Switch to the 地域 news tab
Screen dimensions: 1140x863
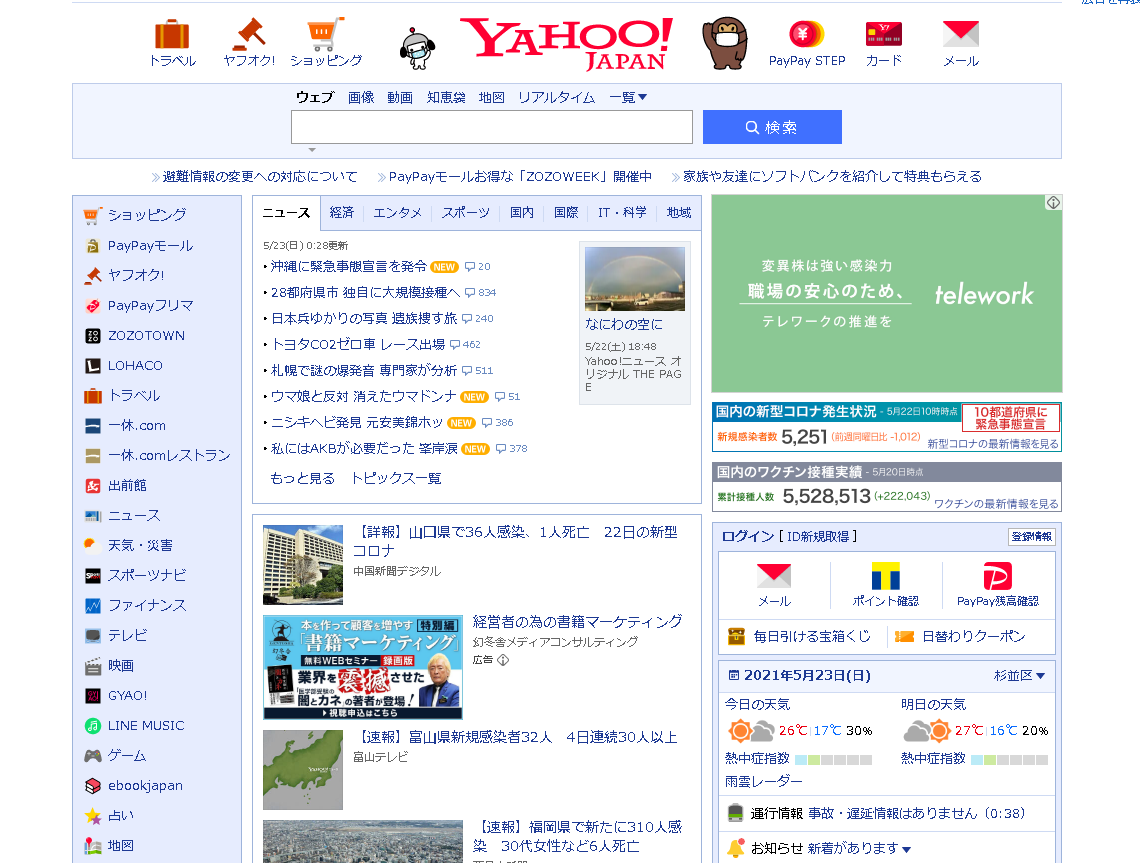(x=679, y=212)
